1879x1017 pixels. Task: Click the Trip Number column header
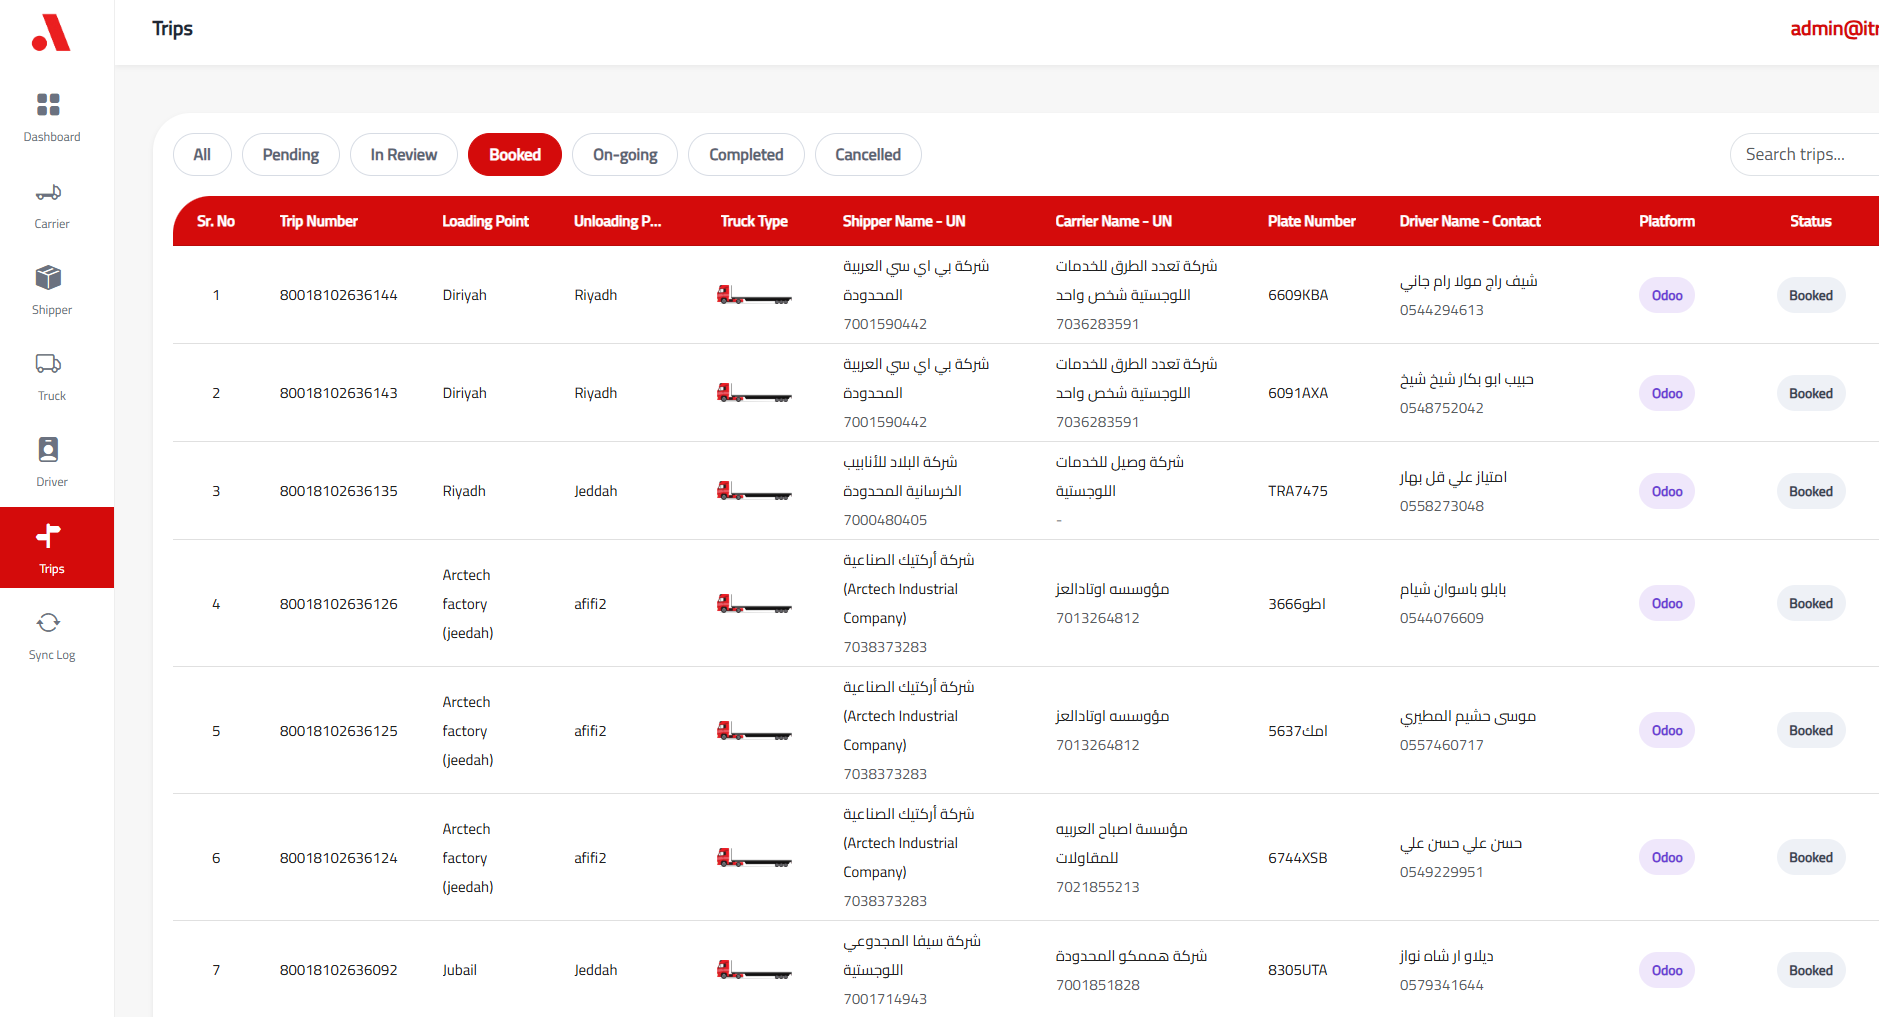click(x=319, y=221)
